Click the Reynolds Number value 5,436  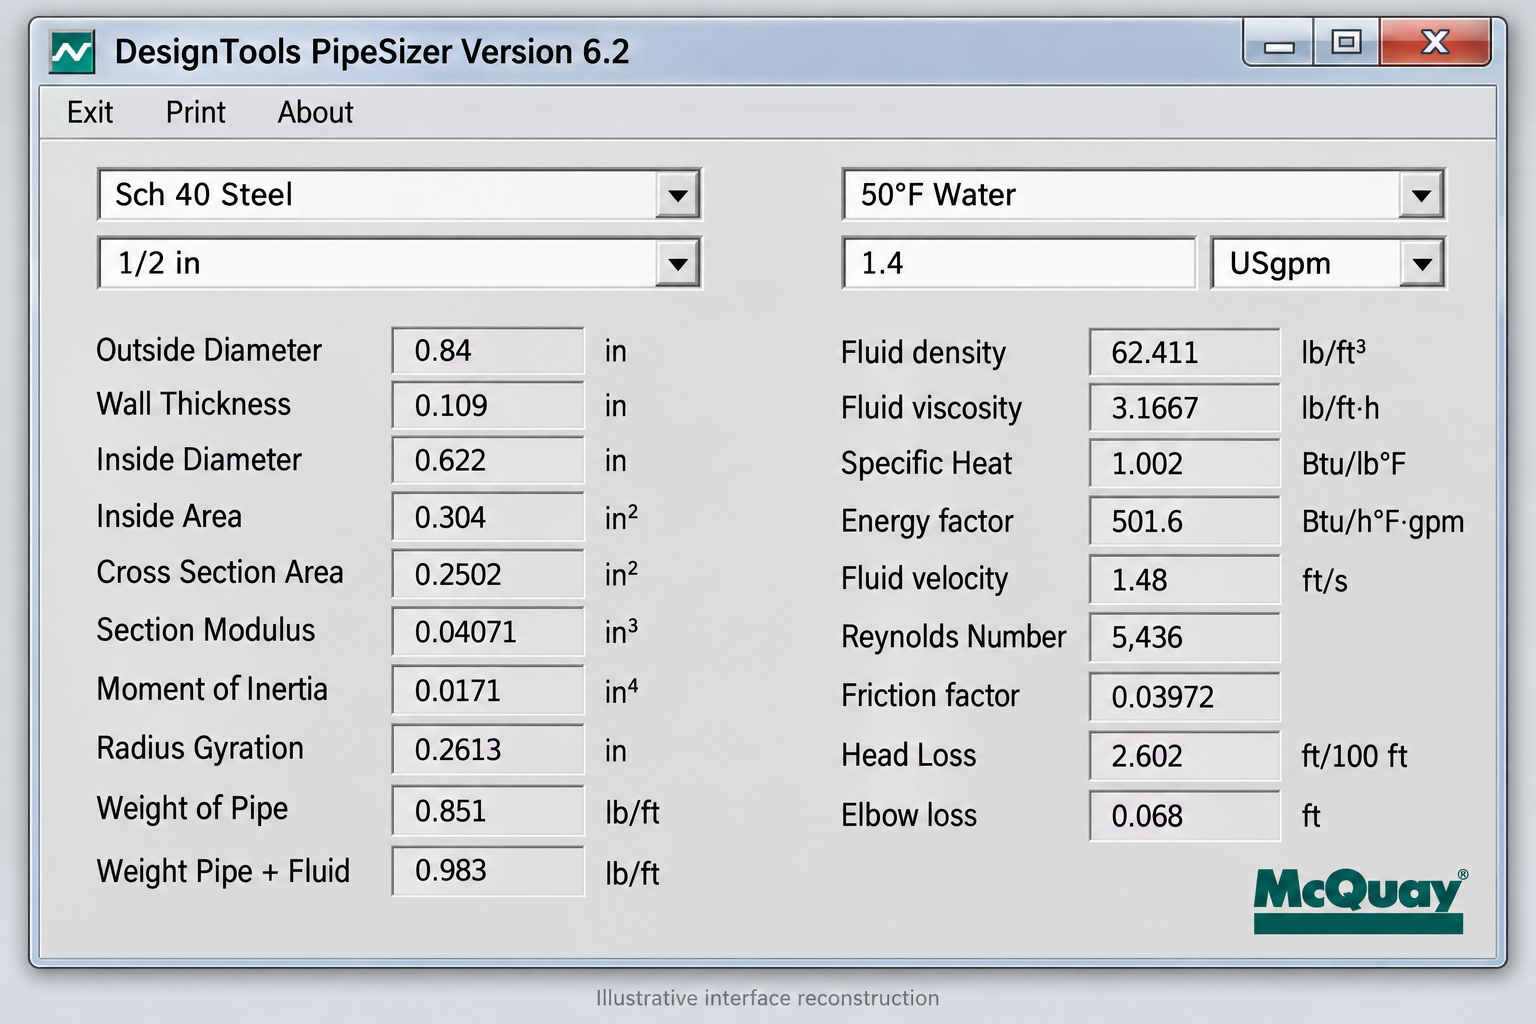click(x=1185, y=637)
